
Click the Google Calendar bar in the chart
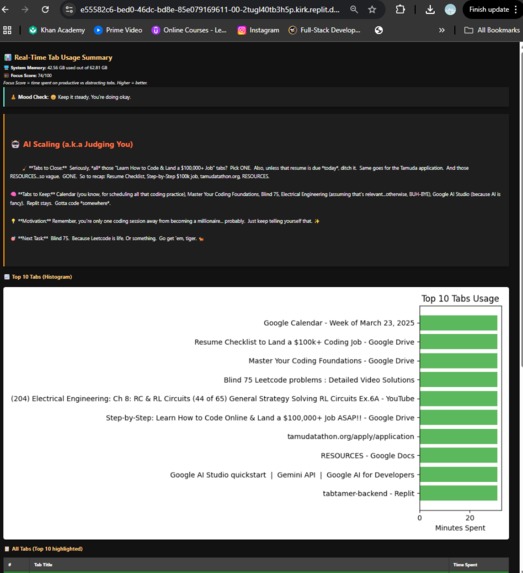(458, 323)
